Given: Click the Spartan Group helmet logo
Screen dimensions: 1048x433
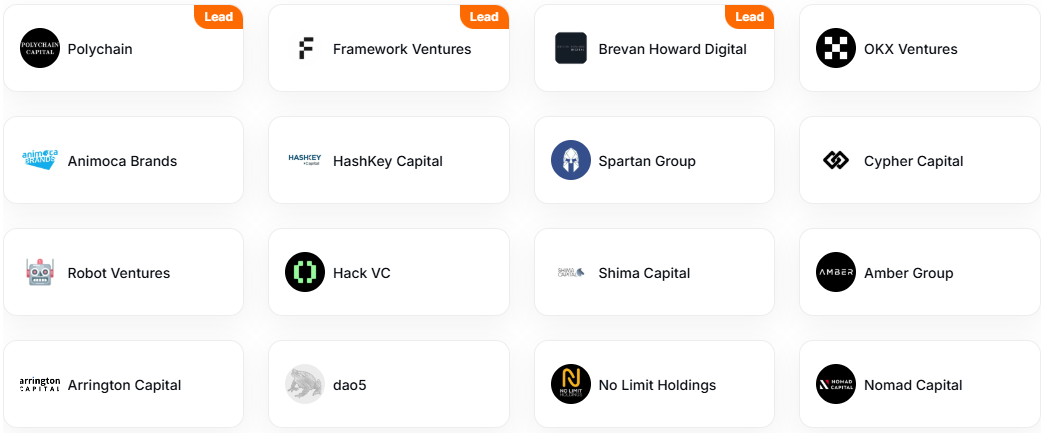Looking at the screenshot, I should [x=571, y=160].
